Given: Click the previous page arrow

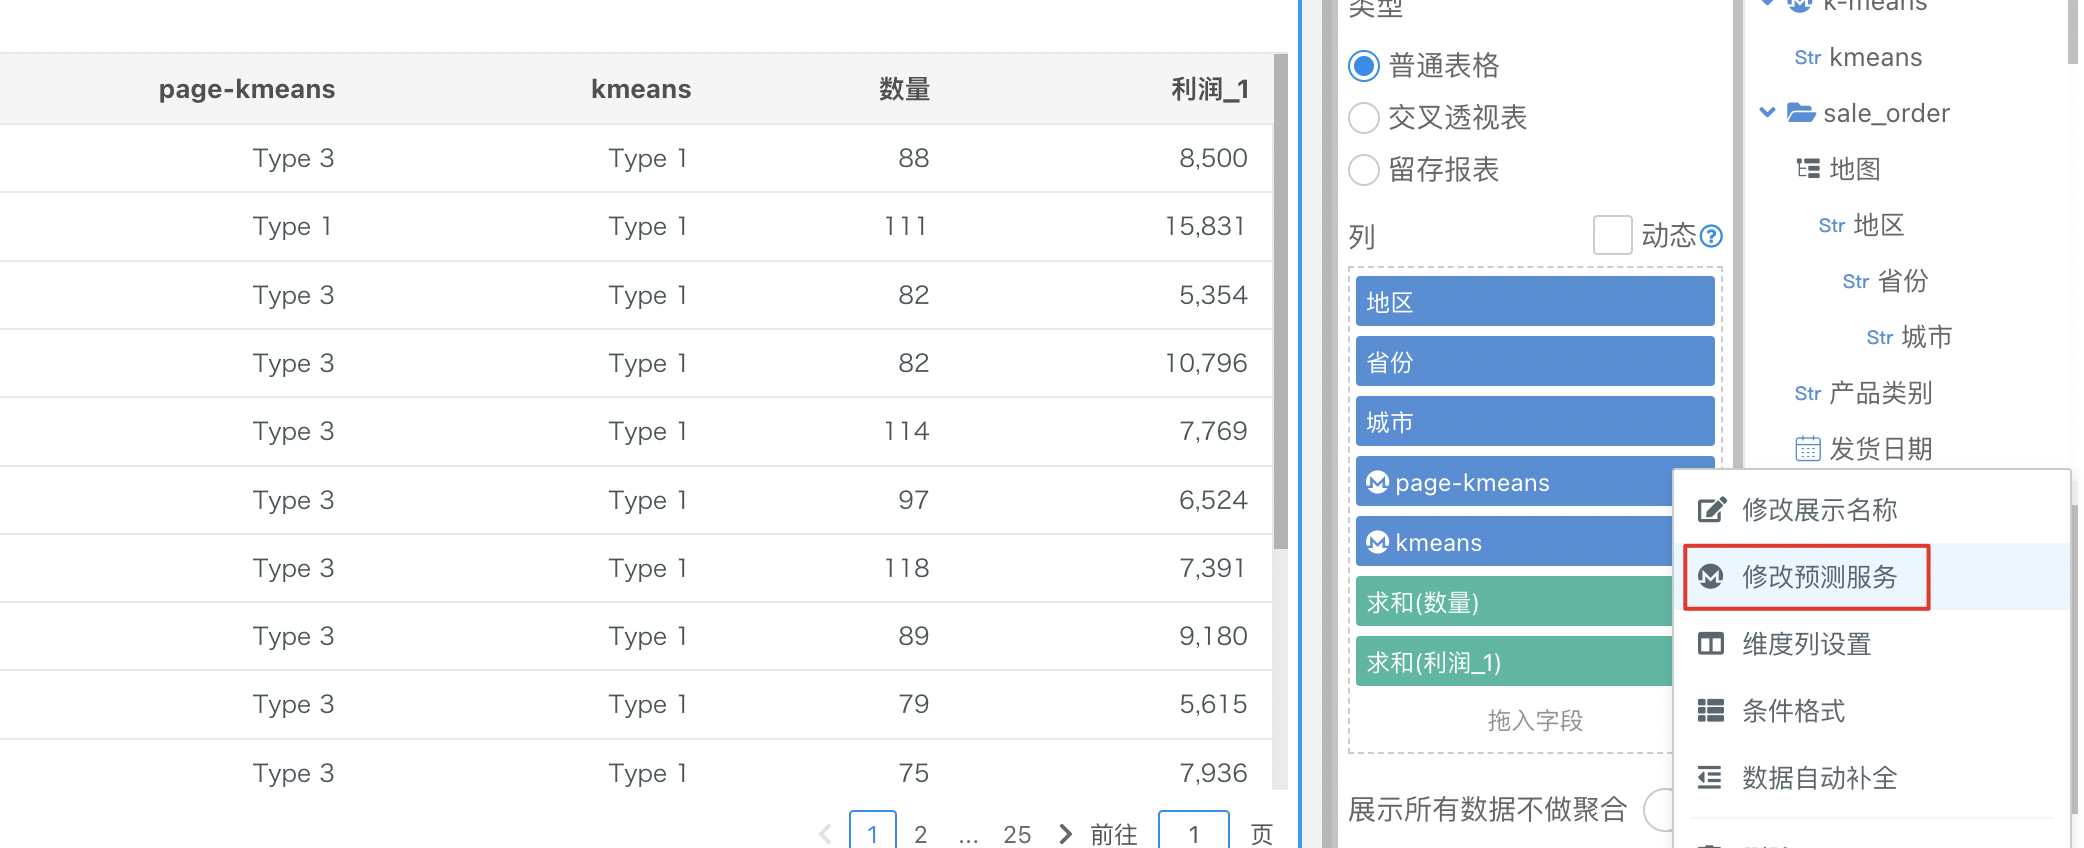Looking at the screenshot, I should click(825, 834).
